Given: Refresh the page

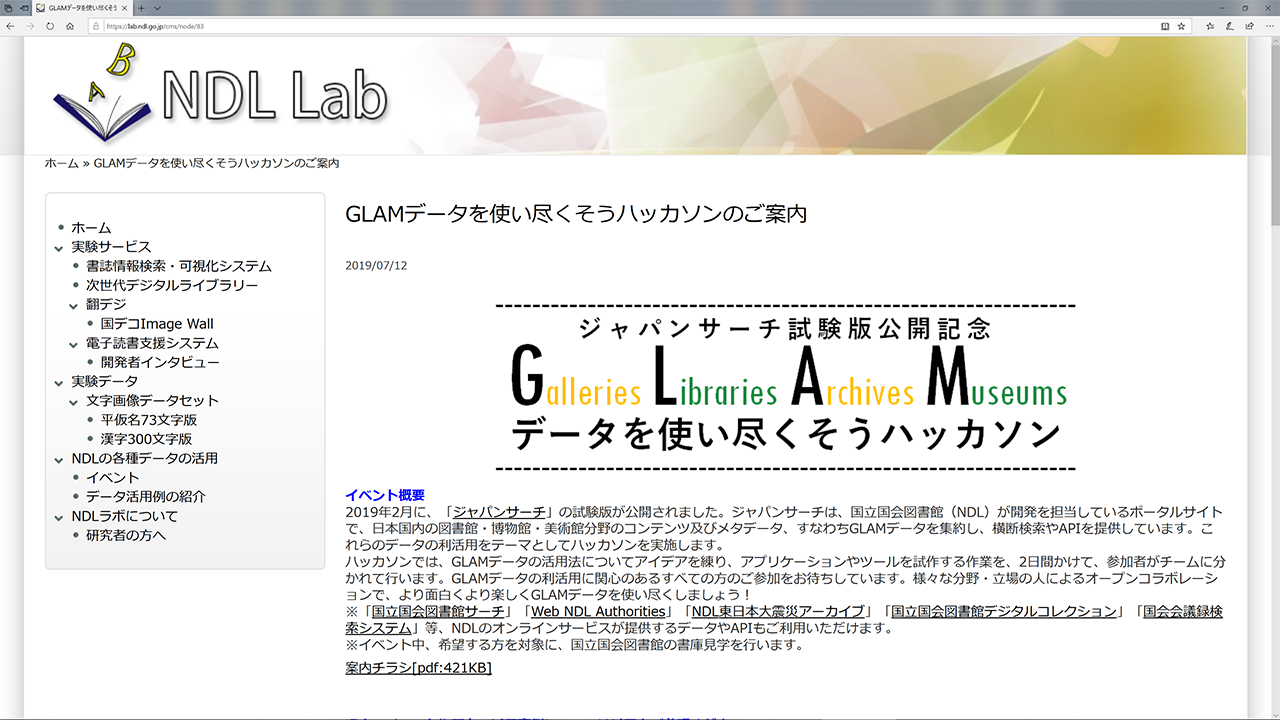Looking at the screenshot, I should [50, 26].
